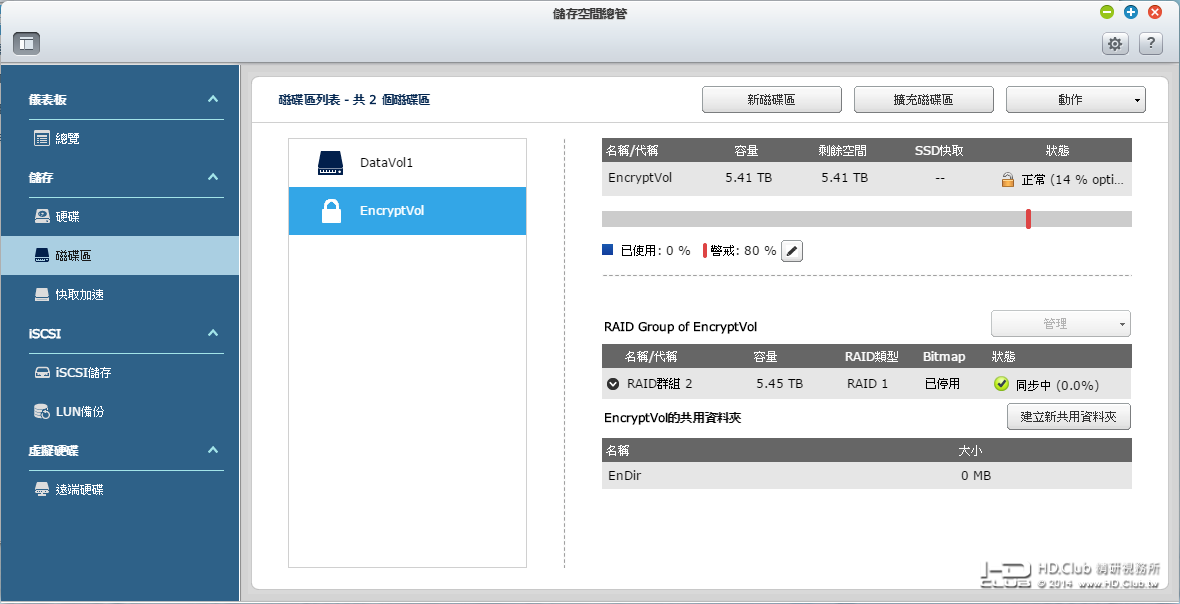Open the 管理 dropdown
The width and height of the screenshot is (1180, 604).
1060,323
